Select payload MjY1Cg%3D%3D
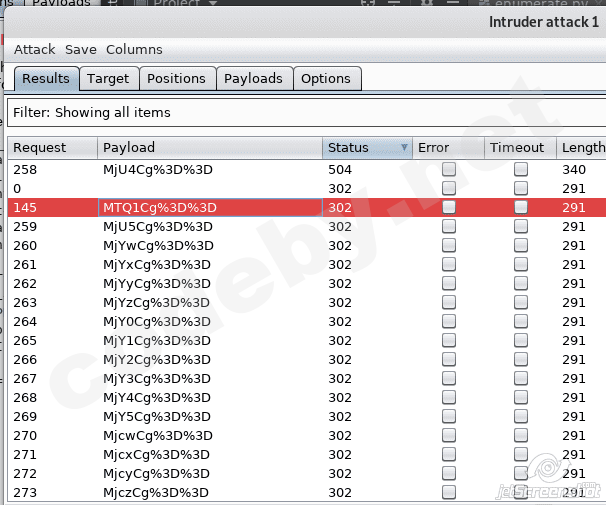This screenshot has height=505, width=606. 157,340
